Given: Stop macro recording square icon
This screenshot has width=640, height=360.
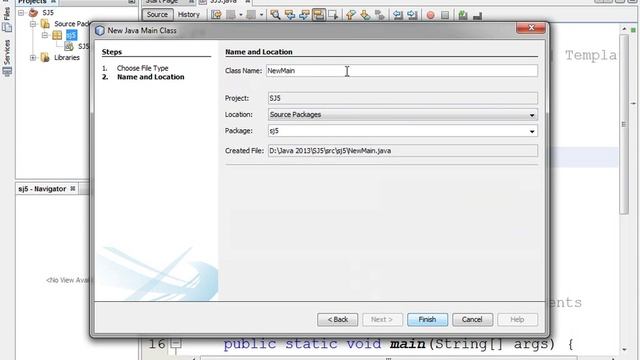Looking at the screenshot, I should point(445,15).
